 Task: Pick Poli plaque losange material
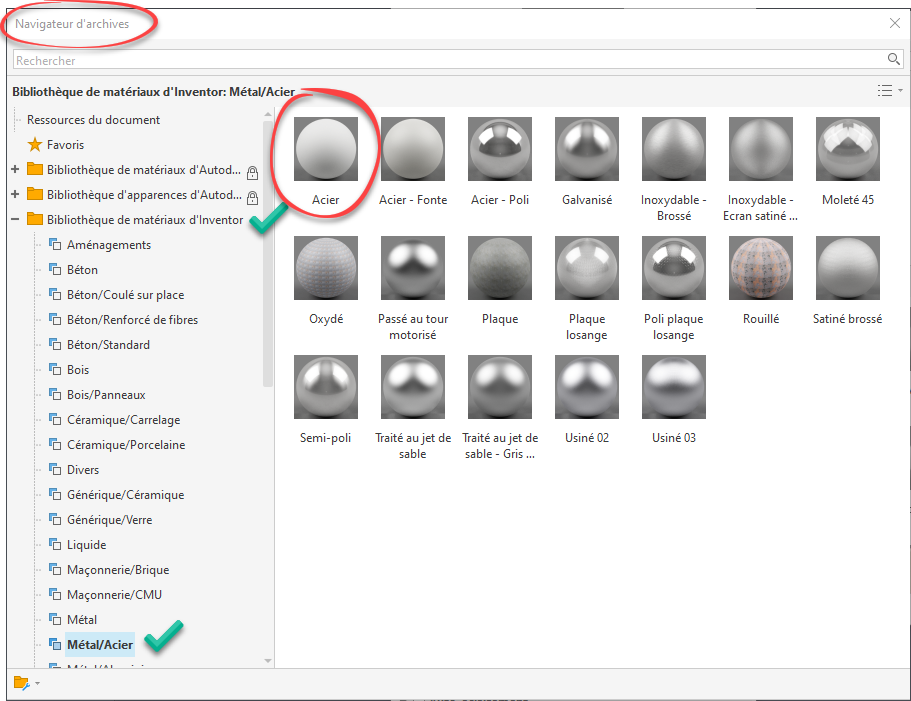[x=674, y=268]
